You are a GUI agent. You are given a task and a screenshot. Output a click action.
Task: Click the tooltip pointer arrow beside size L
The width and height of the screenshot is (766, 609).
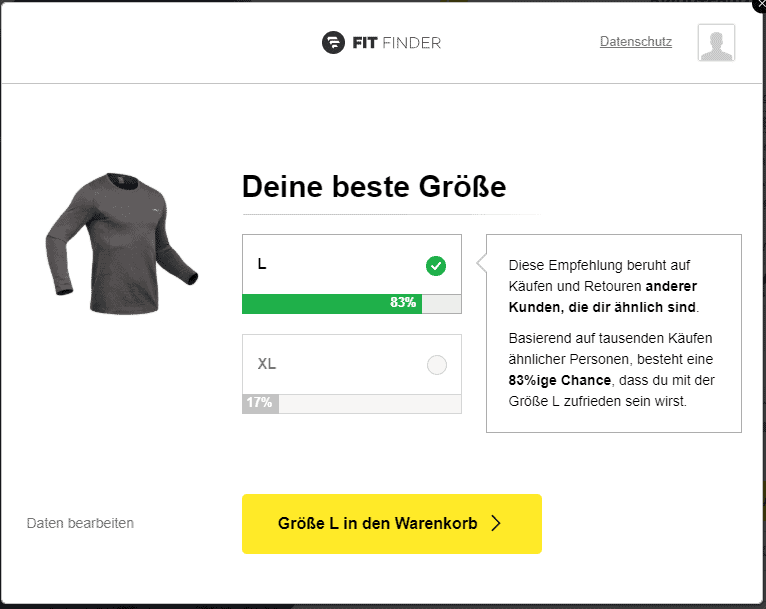tap(482, 265)
